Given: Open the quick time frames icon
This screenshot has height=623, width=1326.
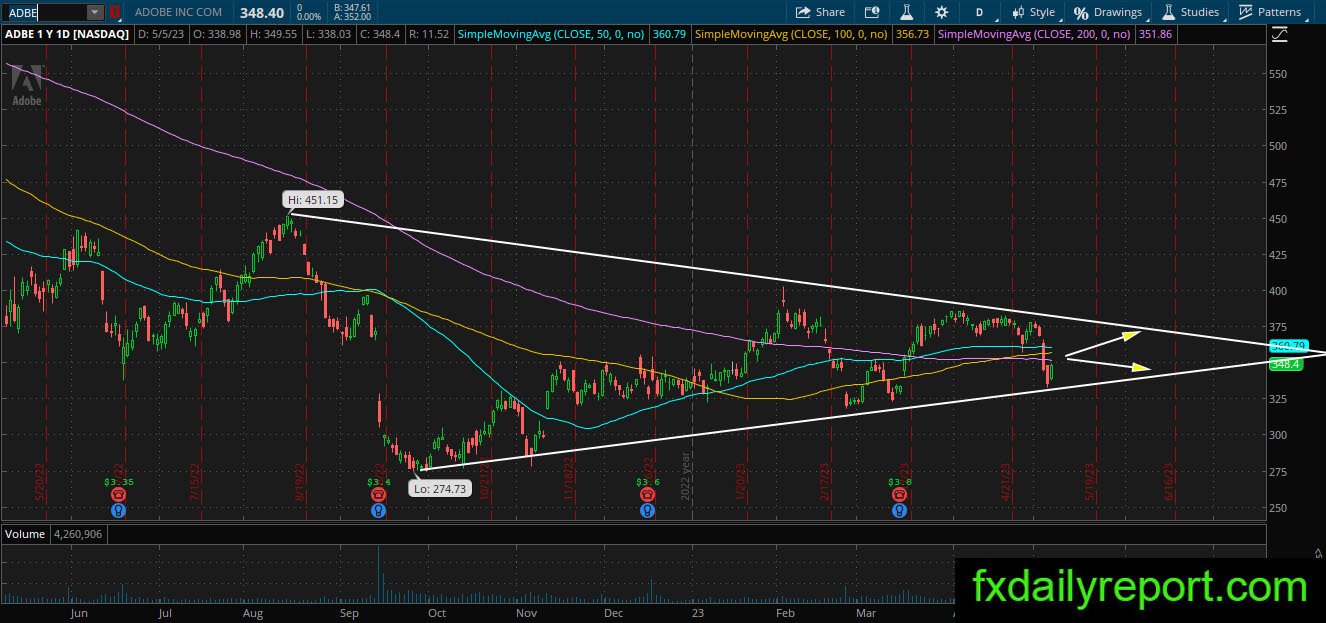Looking at the screenshot, I should (x=872, y=12).
